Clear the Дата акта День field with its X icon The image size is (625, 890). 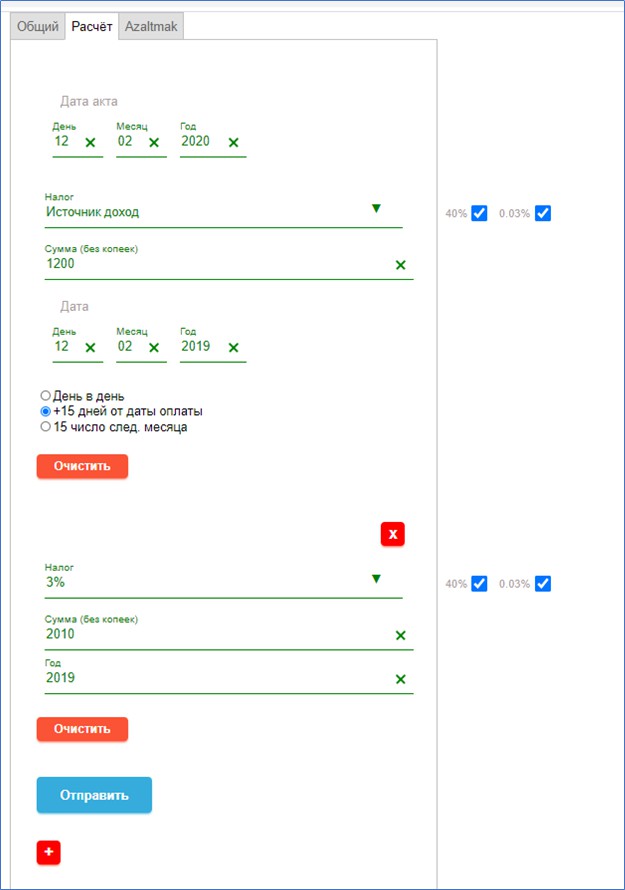click(x=90, y=143)
